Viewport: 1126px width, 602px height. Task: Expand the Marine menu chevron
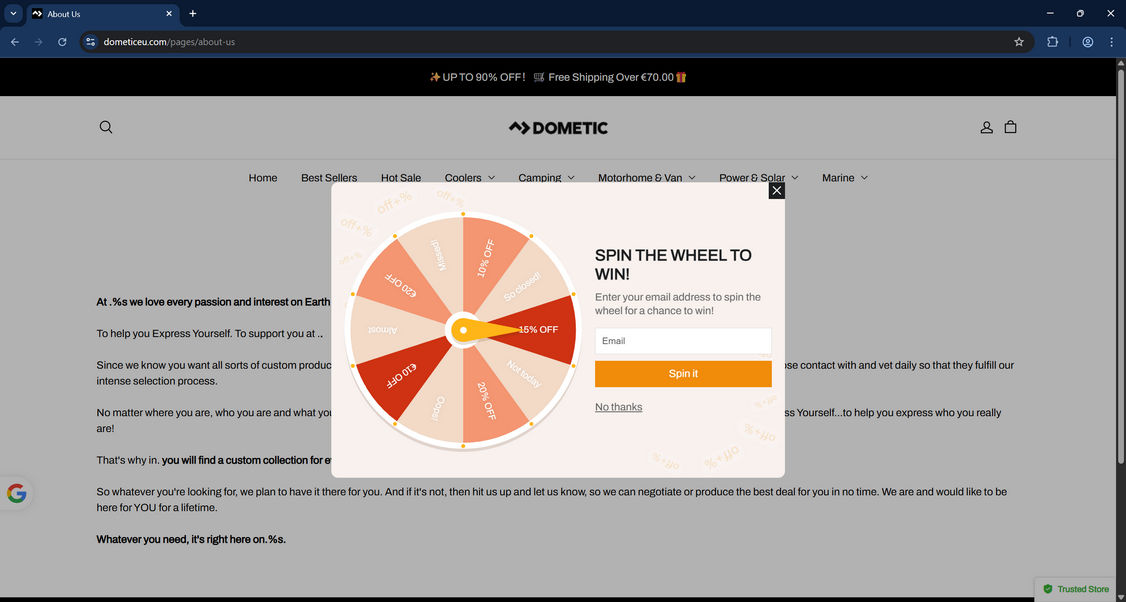(863, 178)
